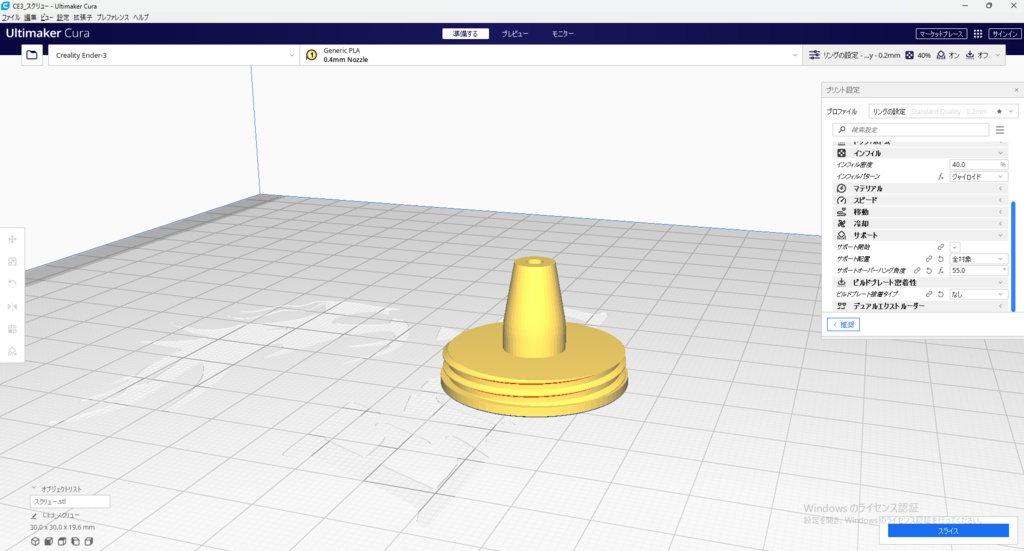Click the サインイン button
Viewport: 1024px width, 551px height.
click(x=1004, y=34)
